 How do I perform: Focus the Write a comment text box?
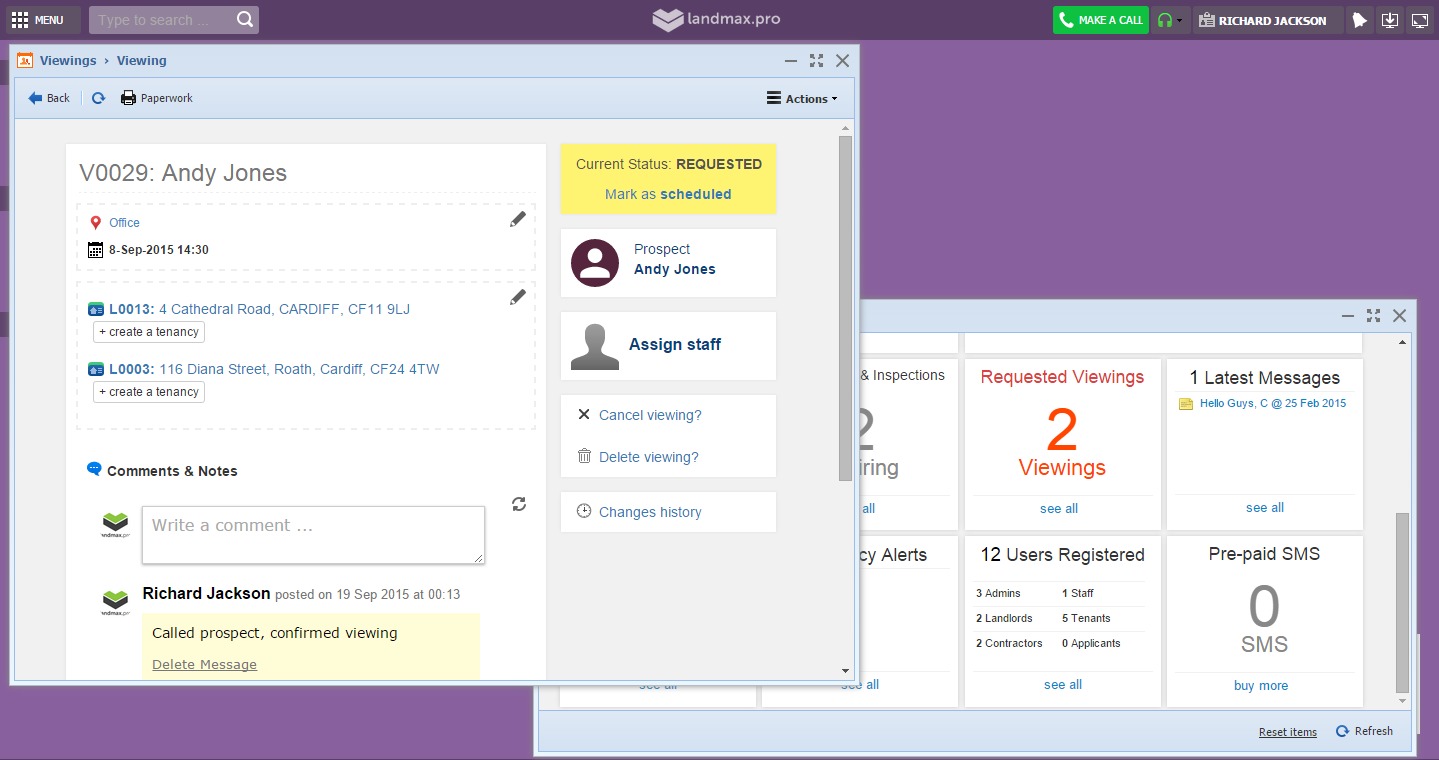click(x=313, y=535)
